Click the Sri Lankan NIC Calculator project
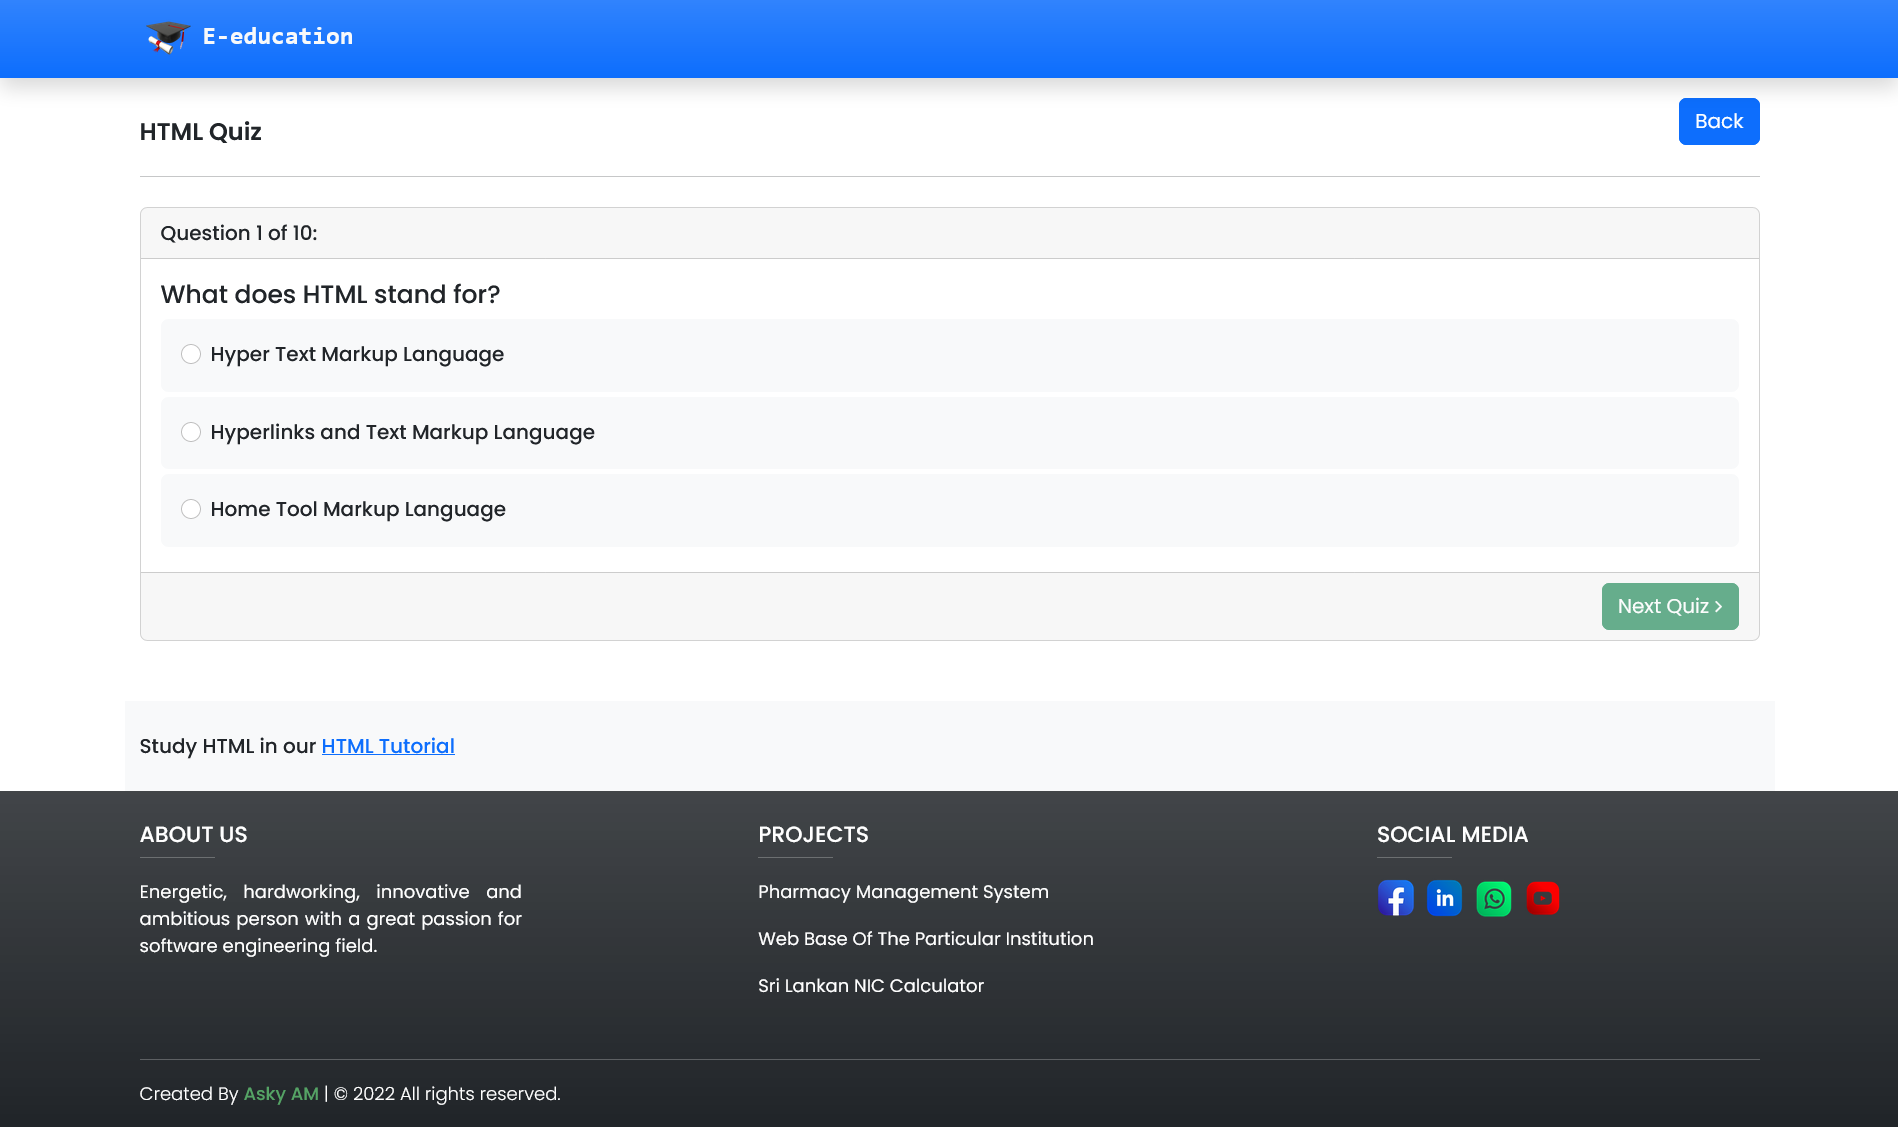This screenshot has width=1898, height=1127. pos(871,986)
